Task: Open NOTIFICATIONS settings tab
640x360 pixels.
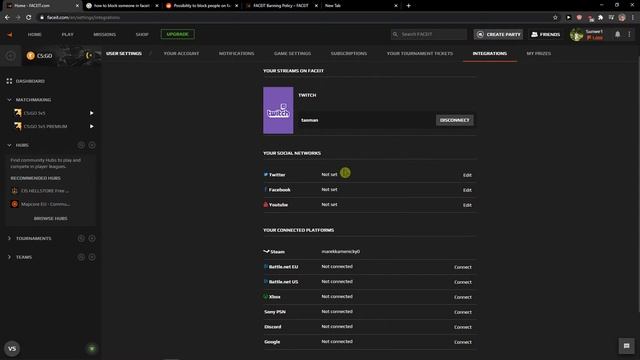Action: pyautogui.click(x=236, y=53)
